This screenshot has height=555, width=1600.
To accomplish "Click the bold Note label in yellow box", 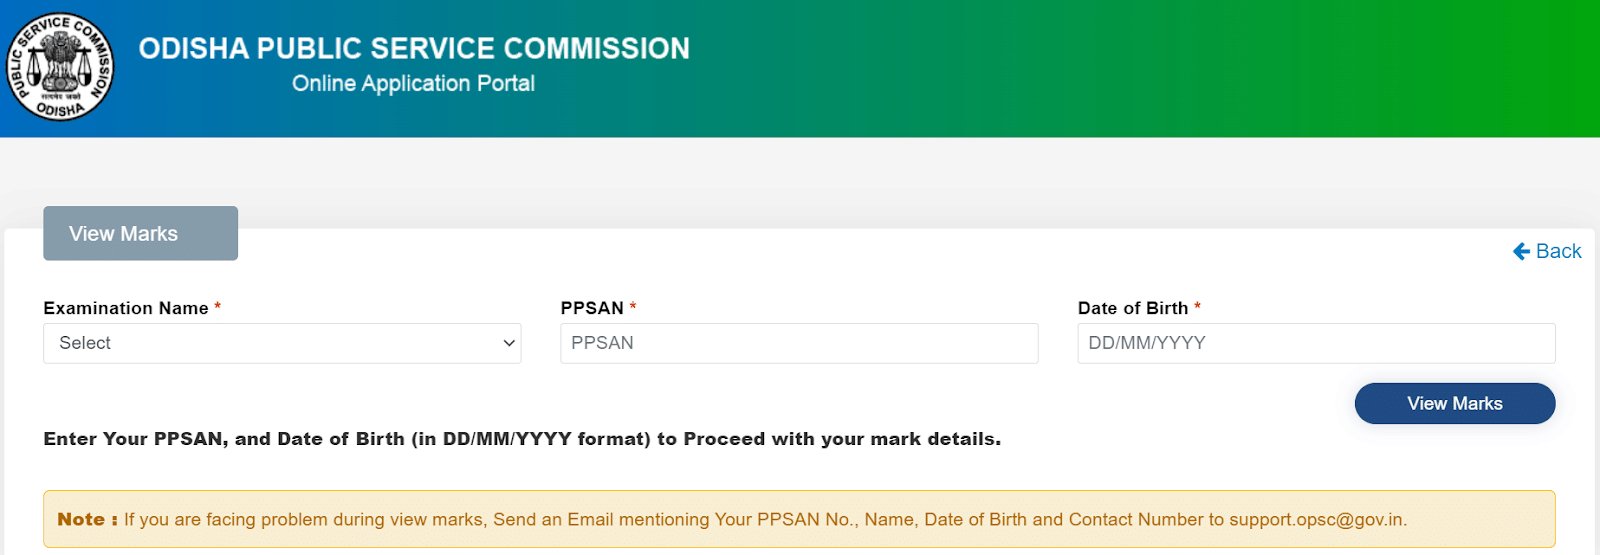I will [86, 519].
